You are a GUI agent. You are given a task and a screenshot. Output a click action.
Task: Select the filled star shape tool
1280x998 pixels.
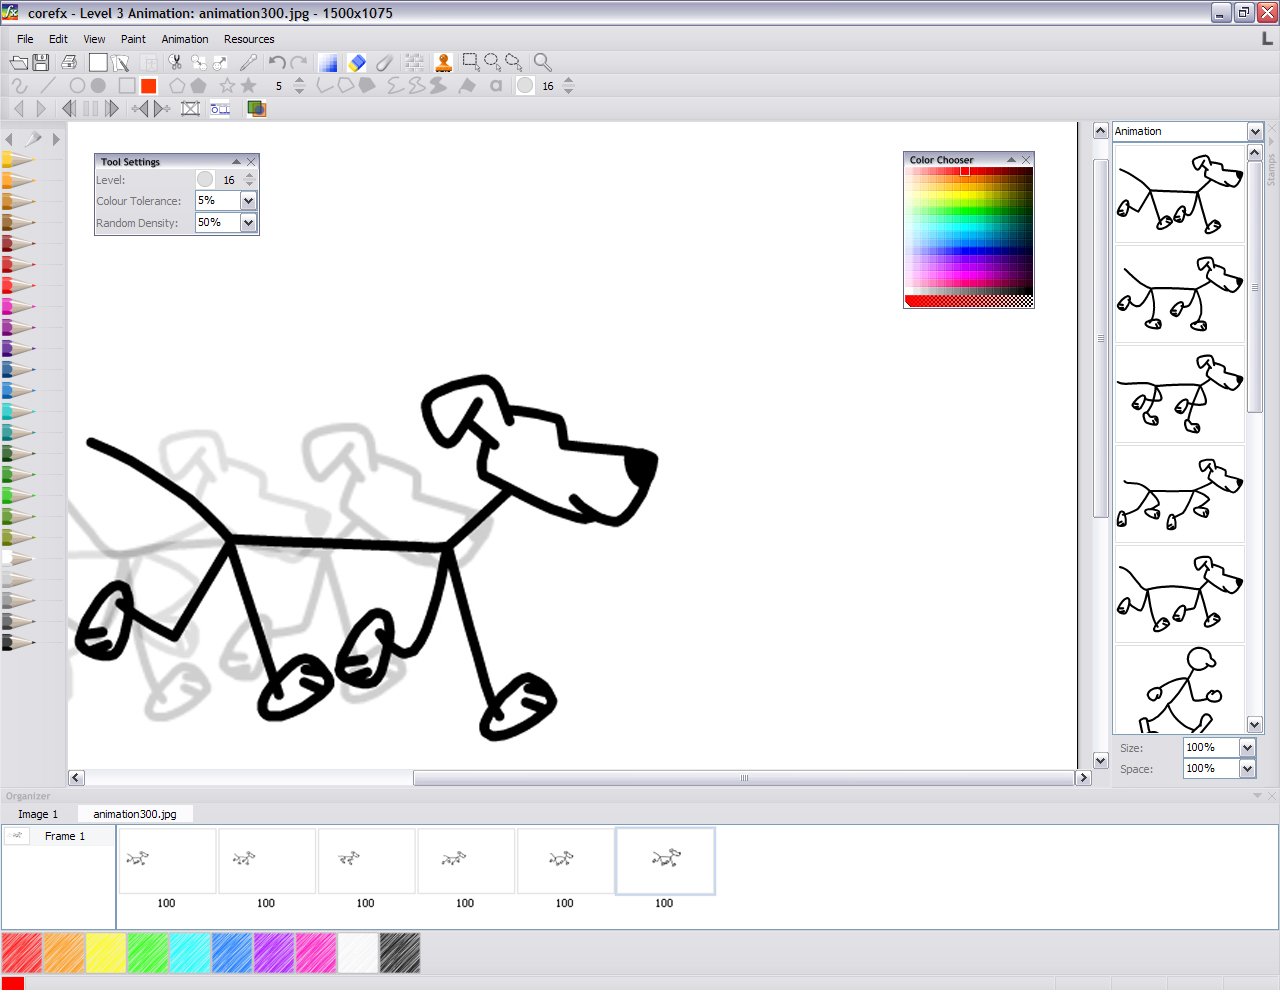248,86
